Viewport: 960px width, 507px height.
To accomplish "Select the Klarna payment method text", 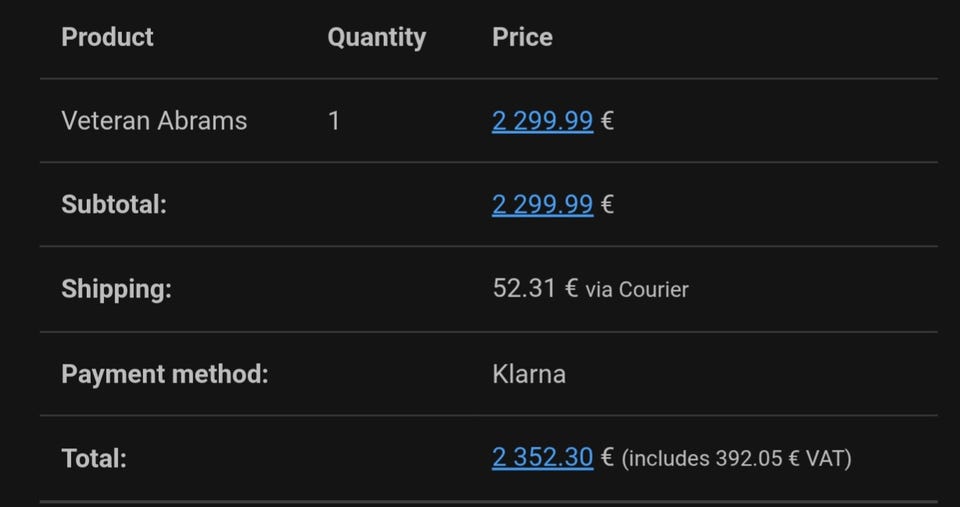I will (529, 374).
